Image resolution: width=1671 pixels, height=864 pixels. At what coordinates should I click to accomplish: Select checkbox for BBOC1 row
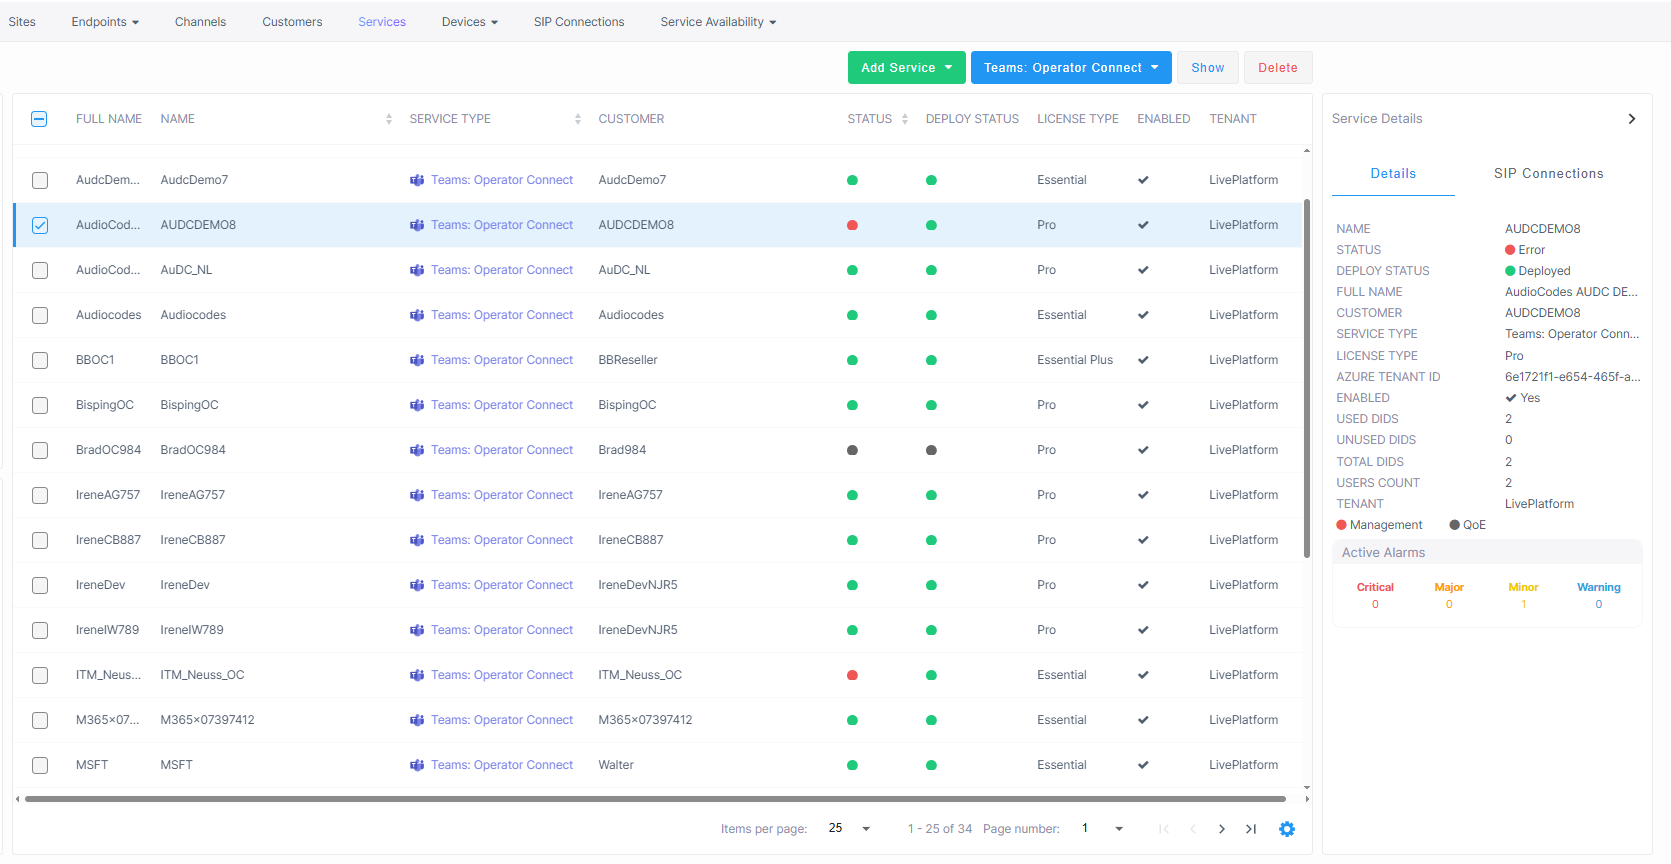click(x=40, y=360)
